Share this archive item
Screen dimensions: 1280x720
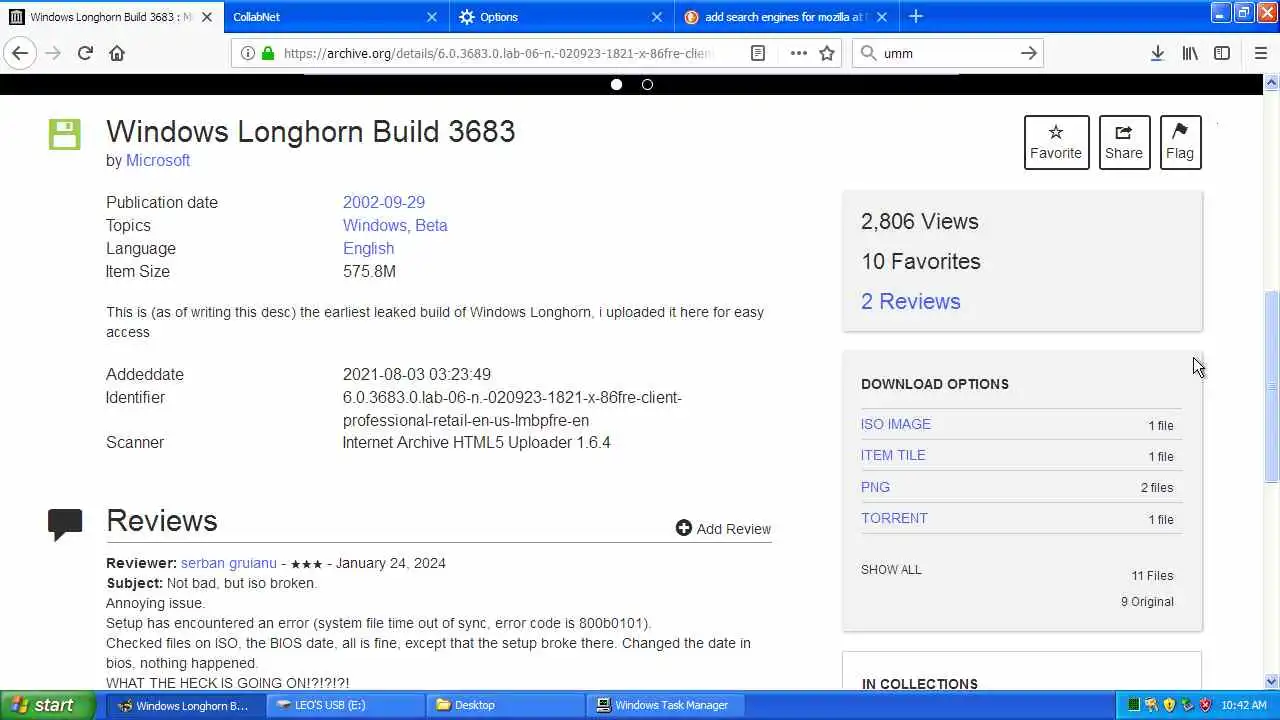click(1124, 142)
